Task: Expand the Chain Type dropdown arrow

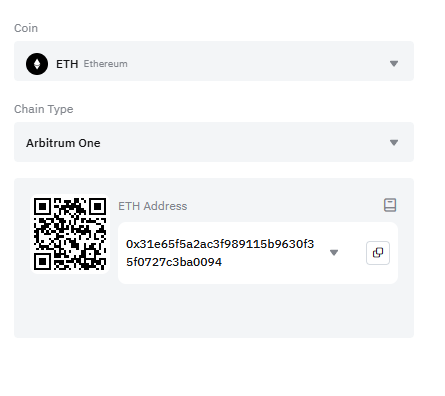Action: point(394,143)
